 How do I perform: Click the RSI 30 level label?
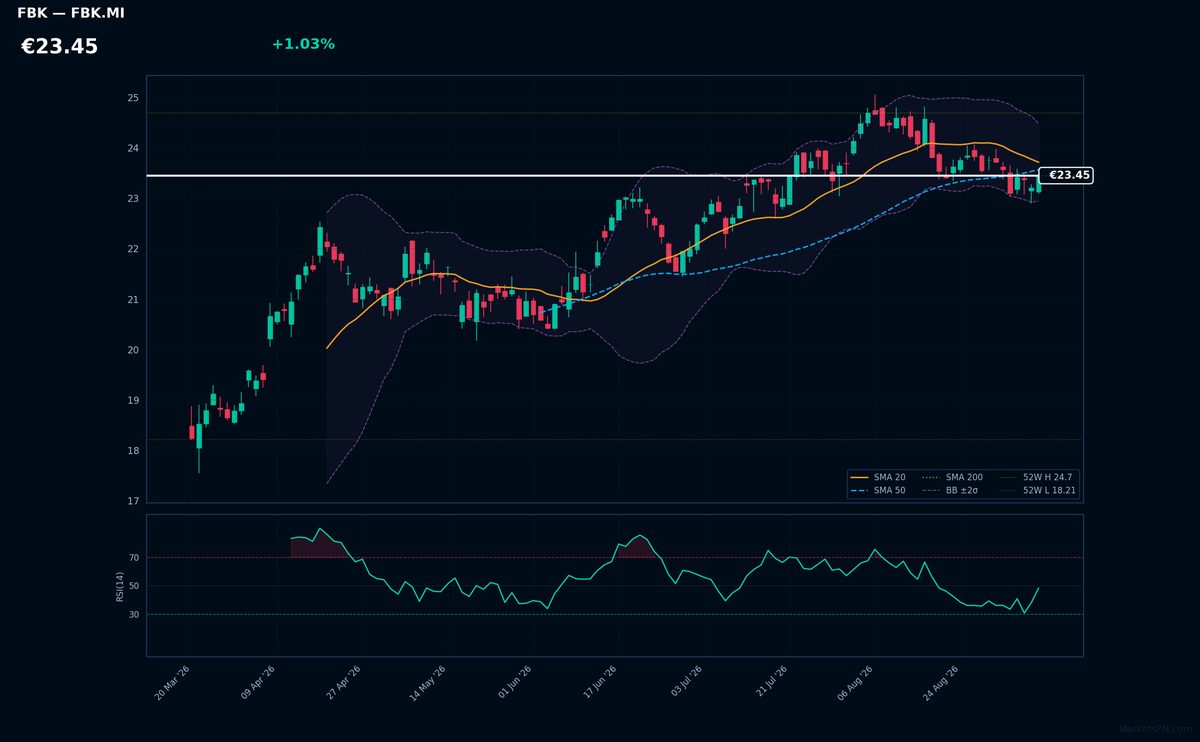(134, 614)
